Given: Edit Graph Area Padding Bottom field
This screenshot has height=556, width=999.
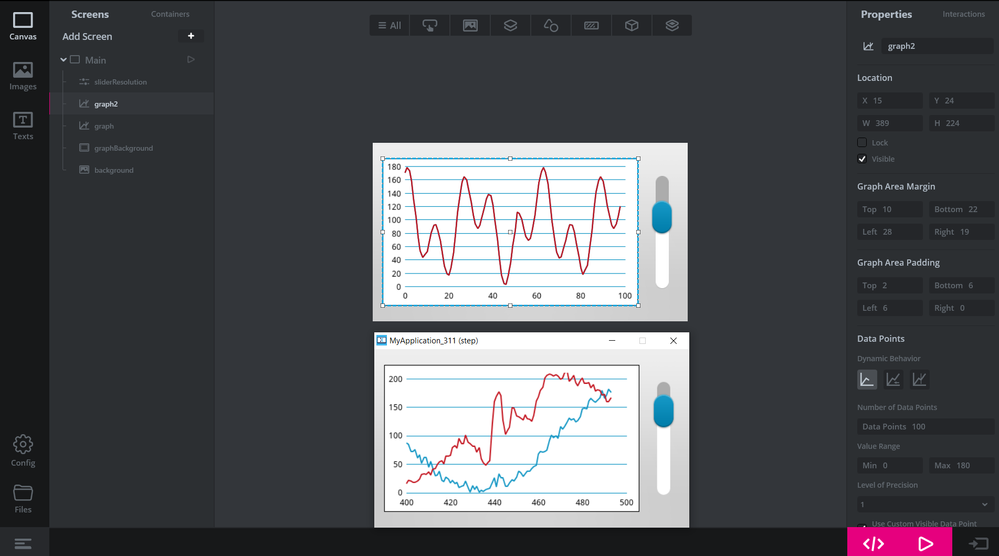Looking at the screenshot, I should 961,285.
